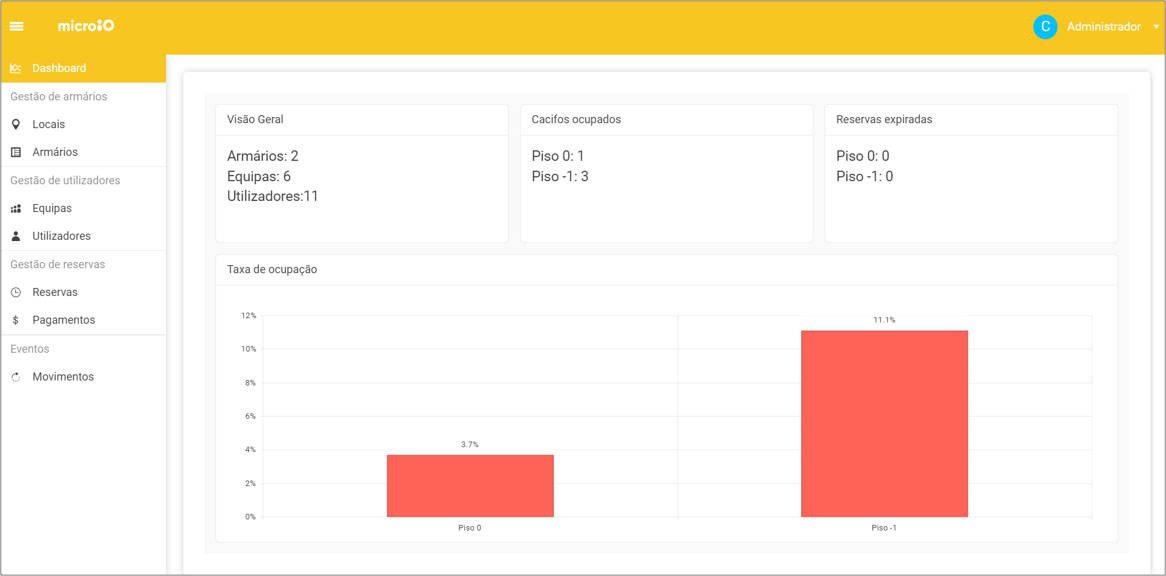1166x576 pixels.
Task: Click the Utilizadores person icon
Action: [x=16, y=236]
